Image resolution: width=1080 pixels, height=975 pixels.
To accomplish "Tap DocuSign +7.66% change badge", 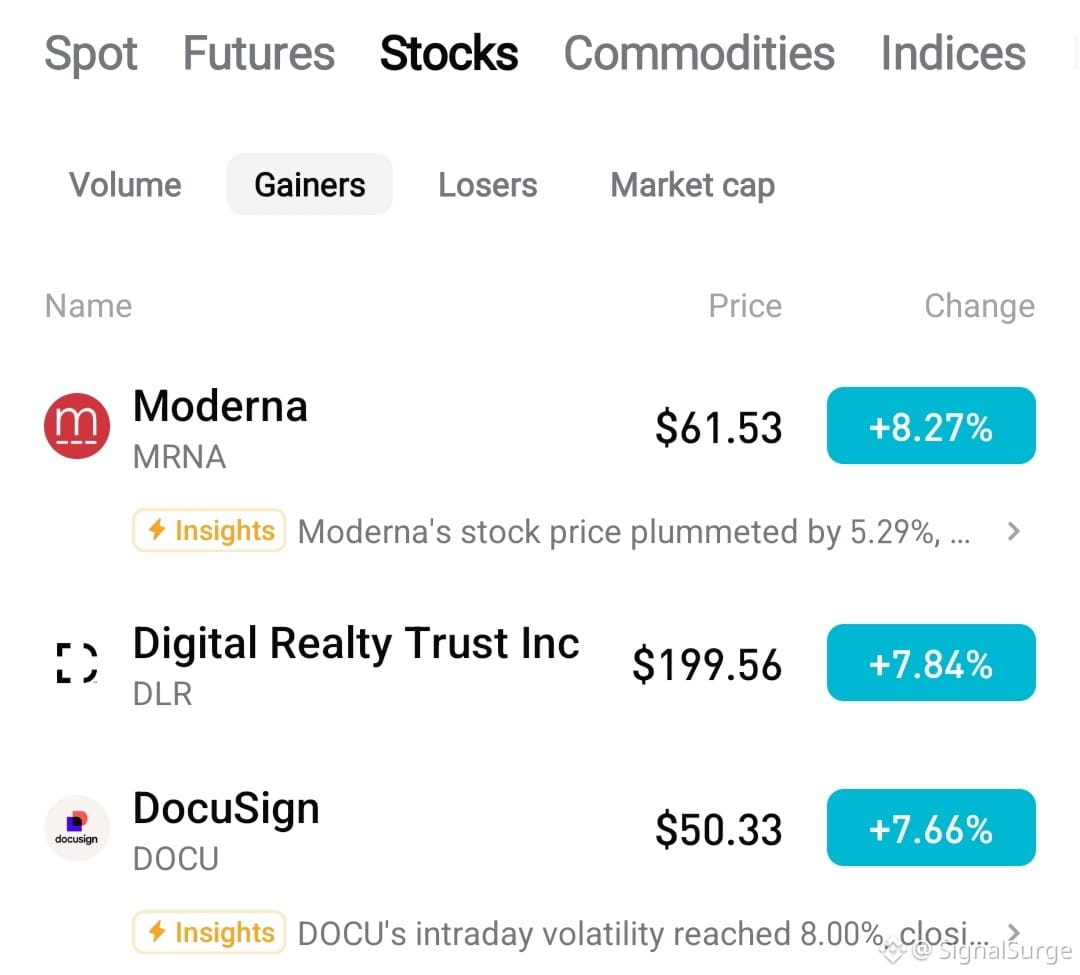I will pos(931,828).
